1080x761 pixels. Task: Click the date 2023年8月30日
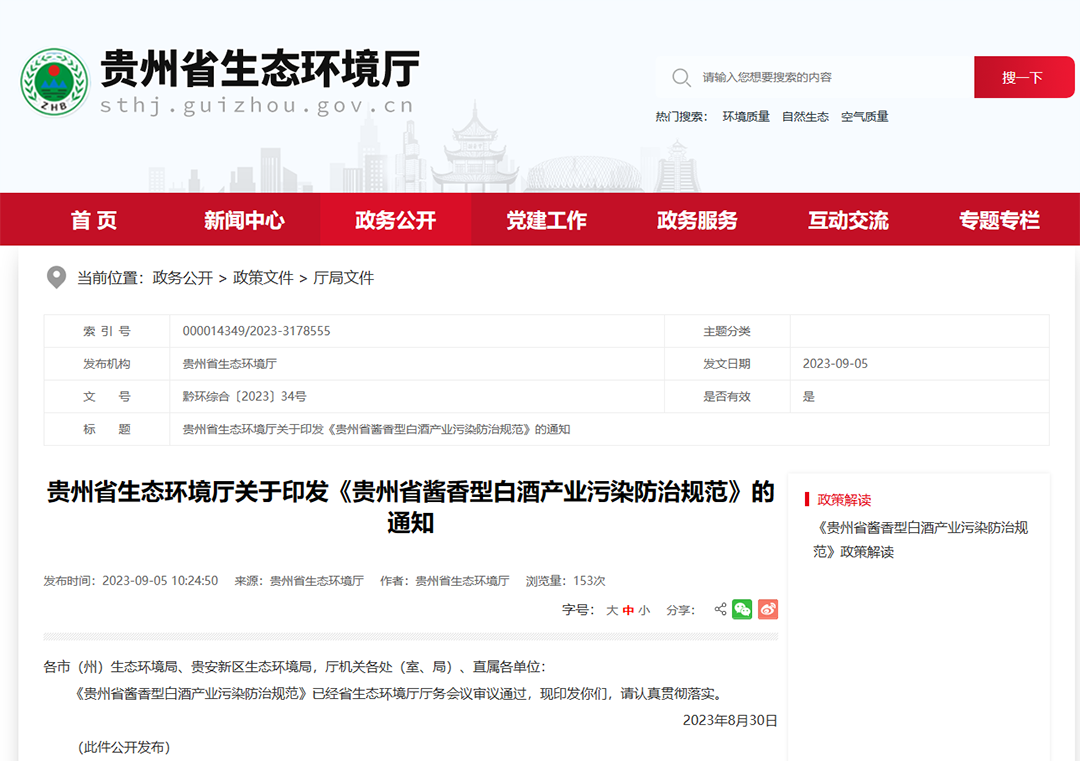pyautogui.click(x=730, y=720)
